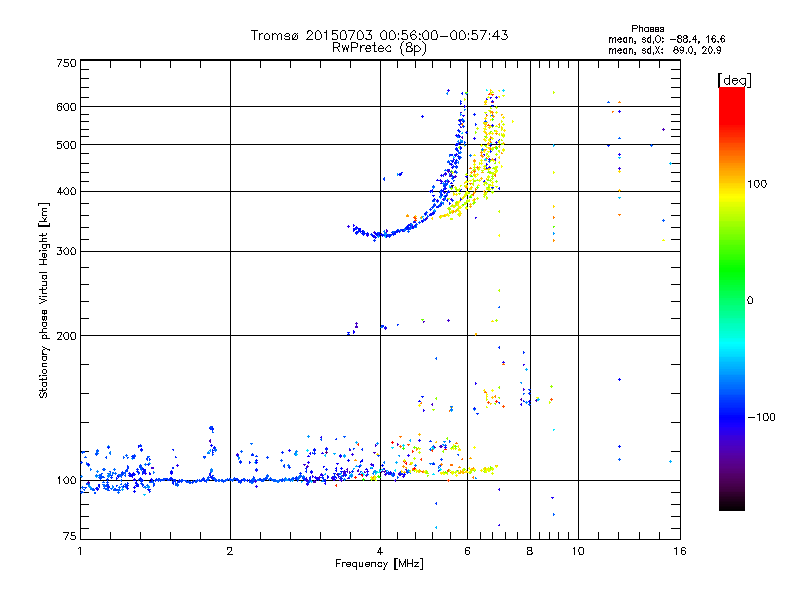Click the x-axis '2' label

pos(230,551)
